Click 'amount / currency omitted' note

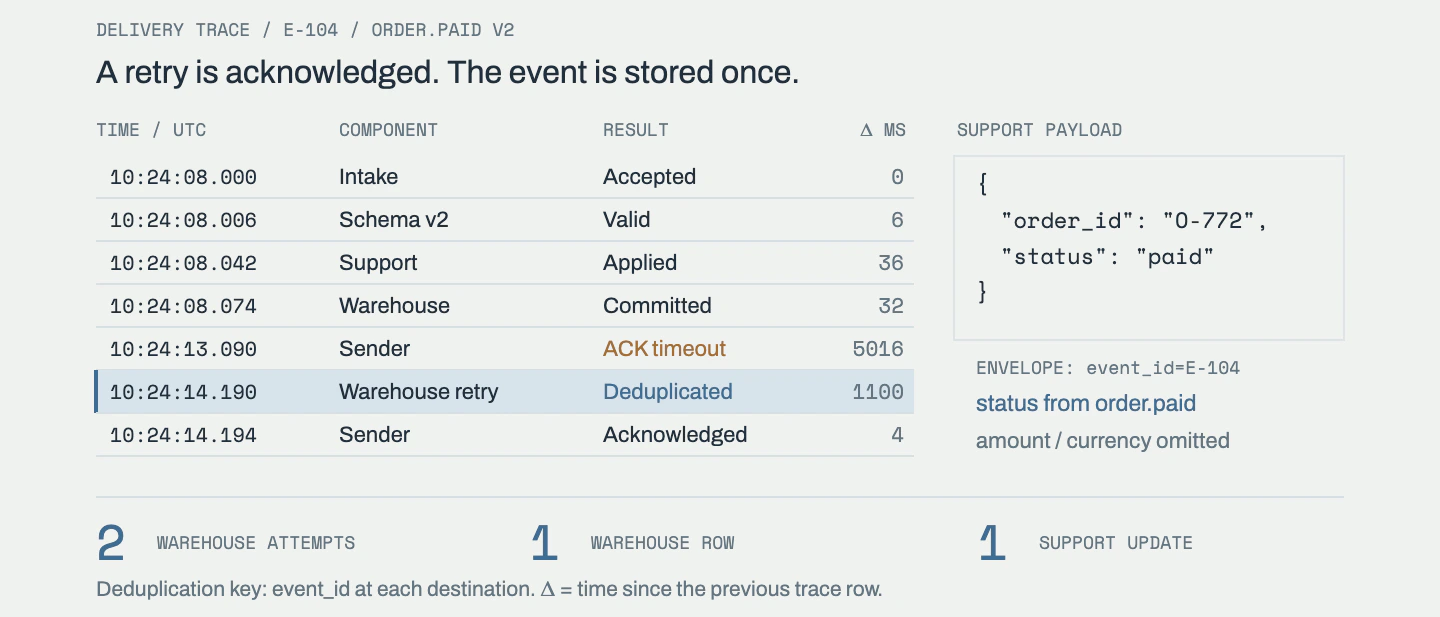point(1103,441)
